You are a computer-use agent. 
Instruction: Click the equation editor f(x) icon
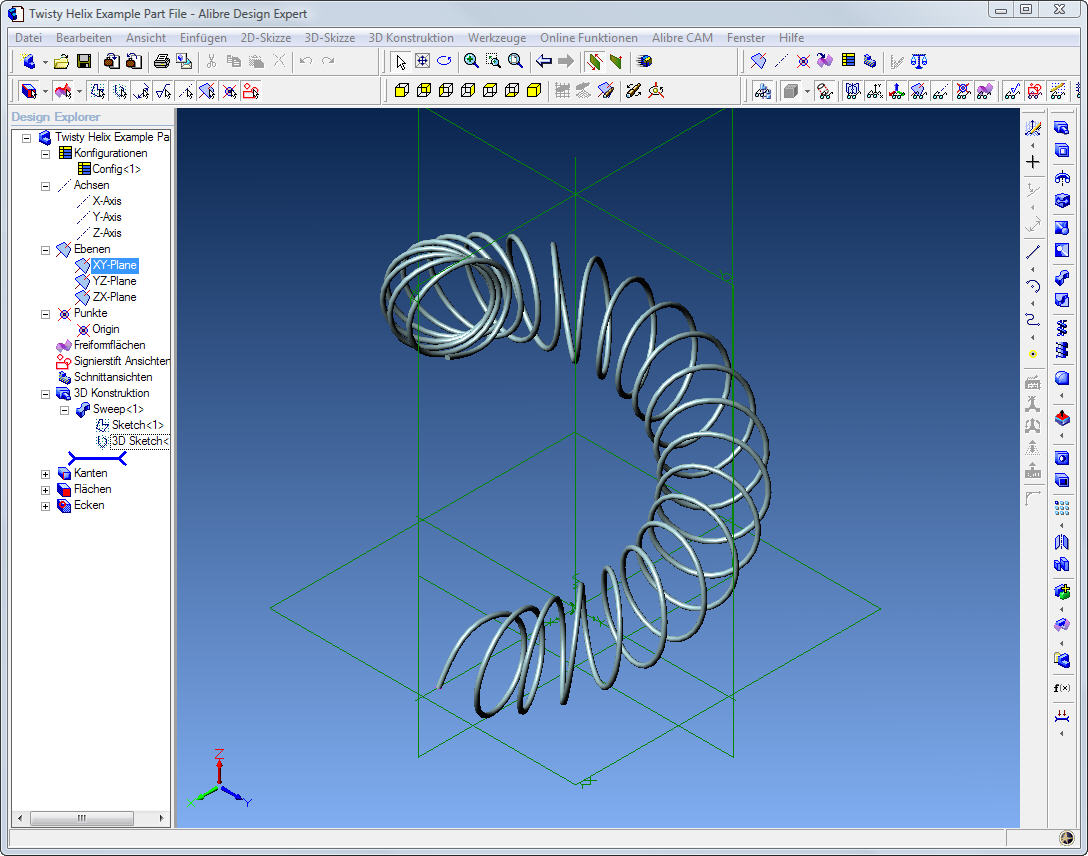pos(1062,688)
